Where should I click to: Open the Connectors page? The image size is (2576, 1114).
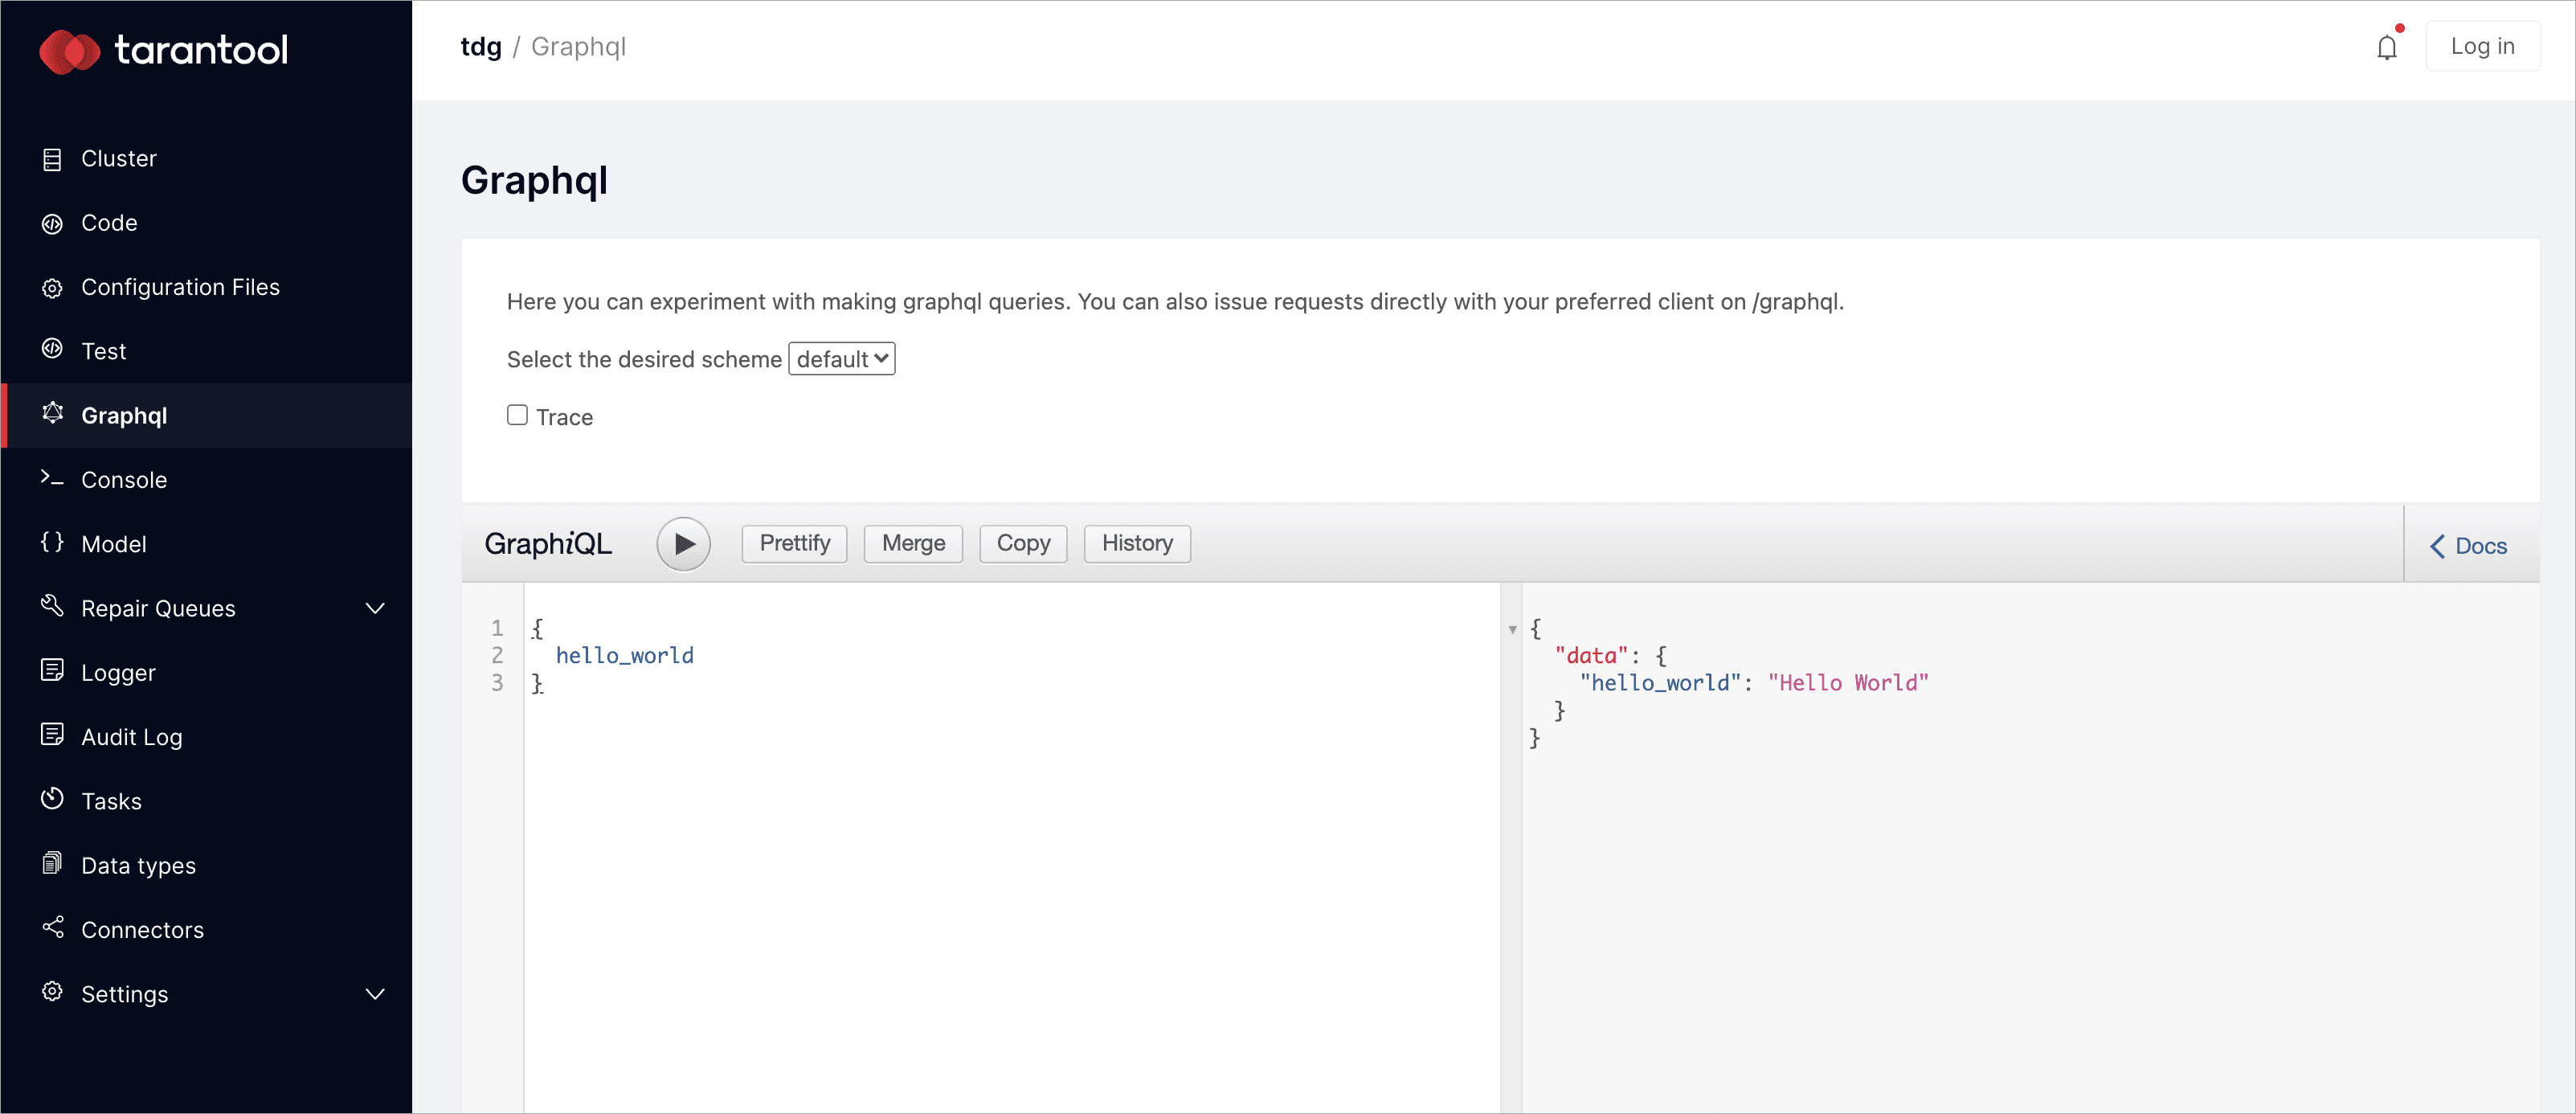[x=207, y=930]
